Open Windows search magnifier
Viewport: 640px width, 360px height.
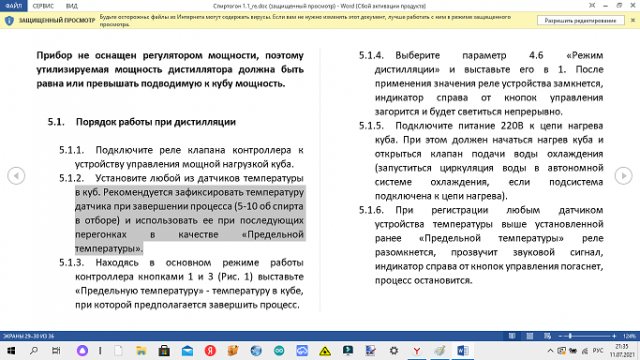coord(34,351)
